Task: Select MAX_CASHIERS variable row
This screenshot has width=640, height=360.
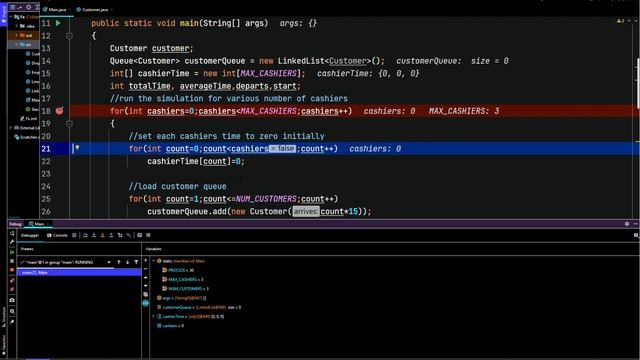Action: 182,280
